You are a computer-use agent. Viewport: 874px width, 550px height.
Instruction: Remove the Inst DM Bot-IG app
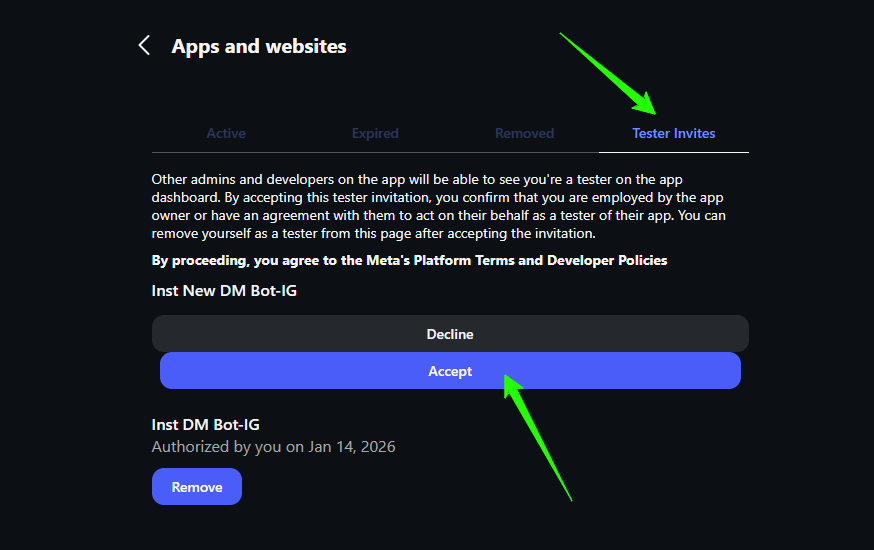(197, 487)
